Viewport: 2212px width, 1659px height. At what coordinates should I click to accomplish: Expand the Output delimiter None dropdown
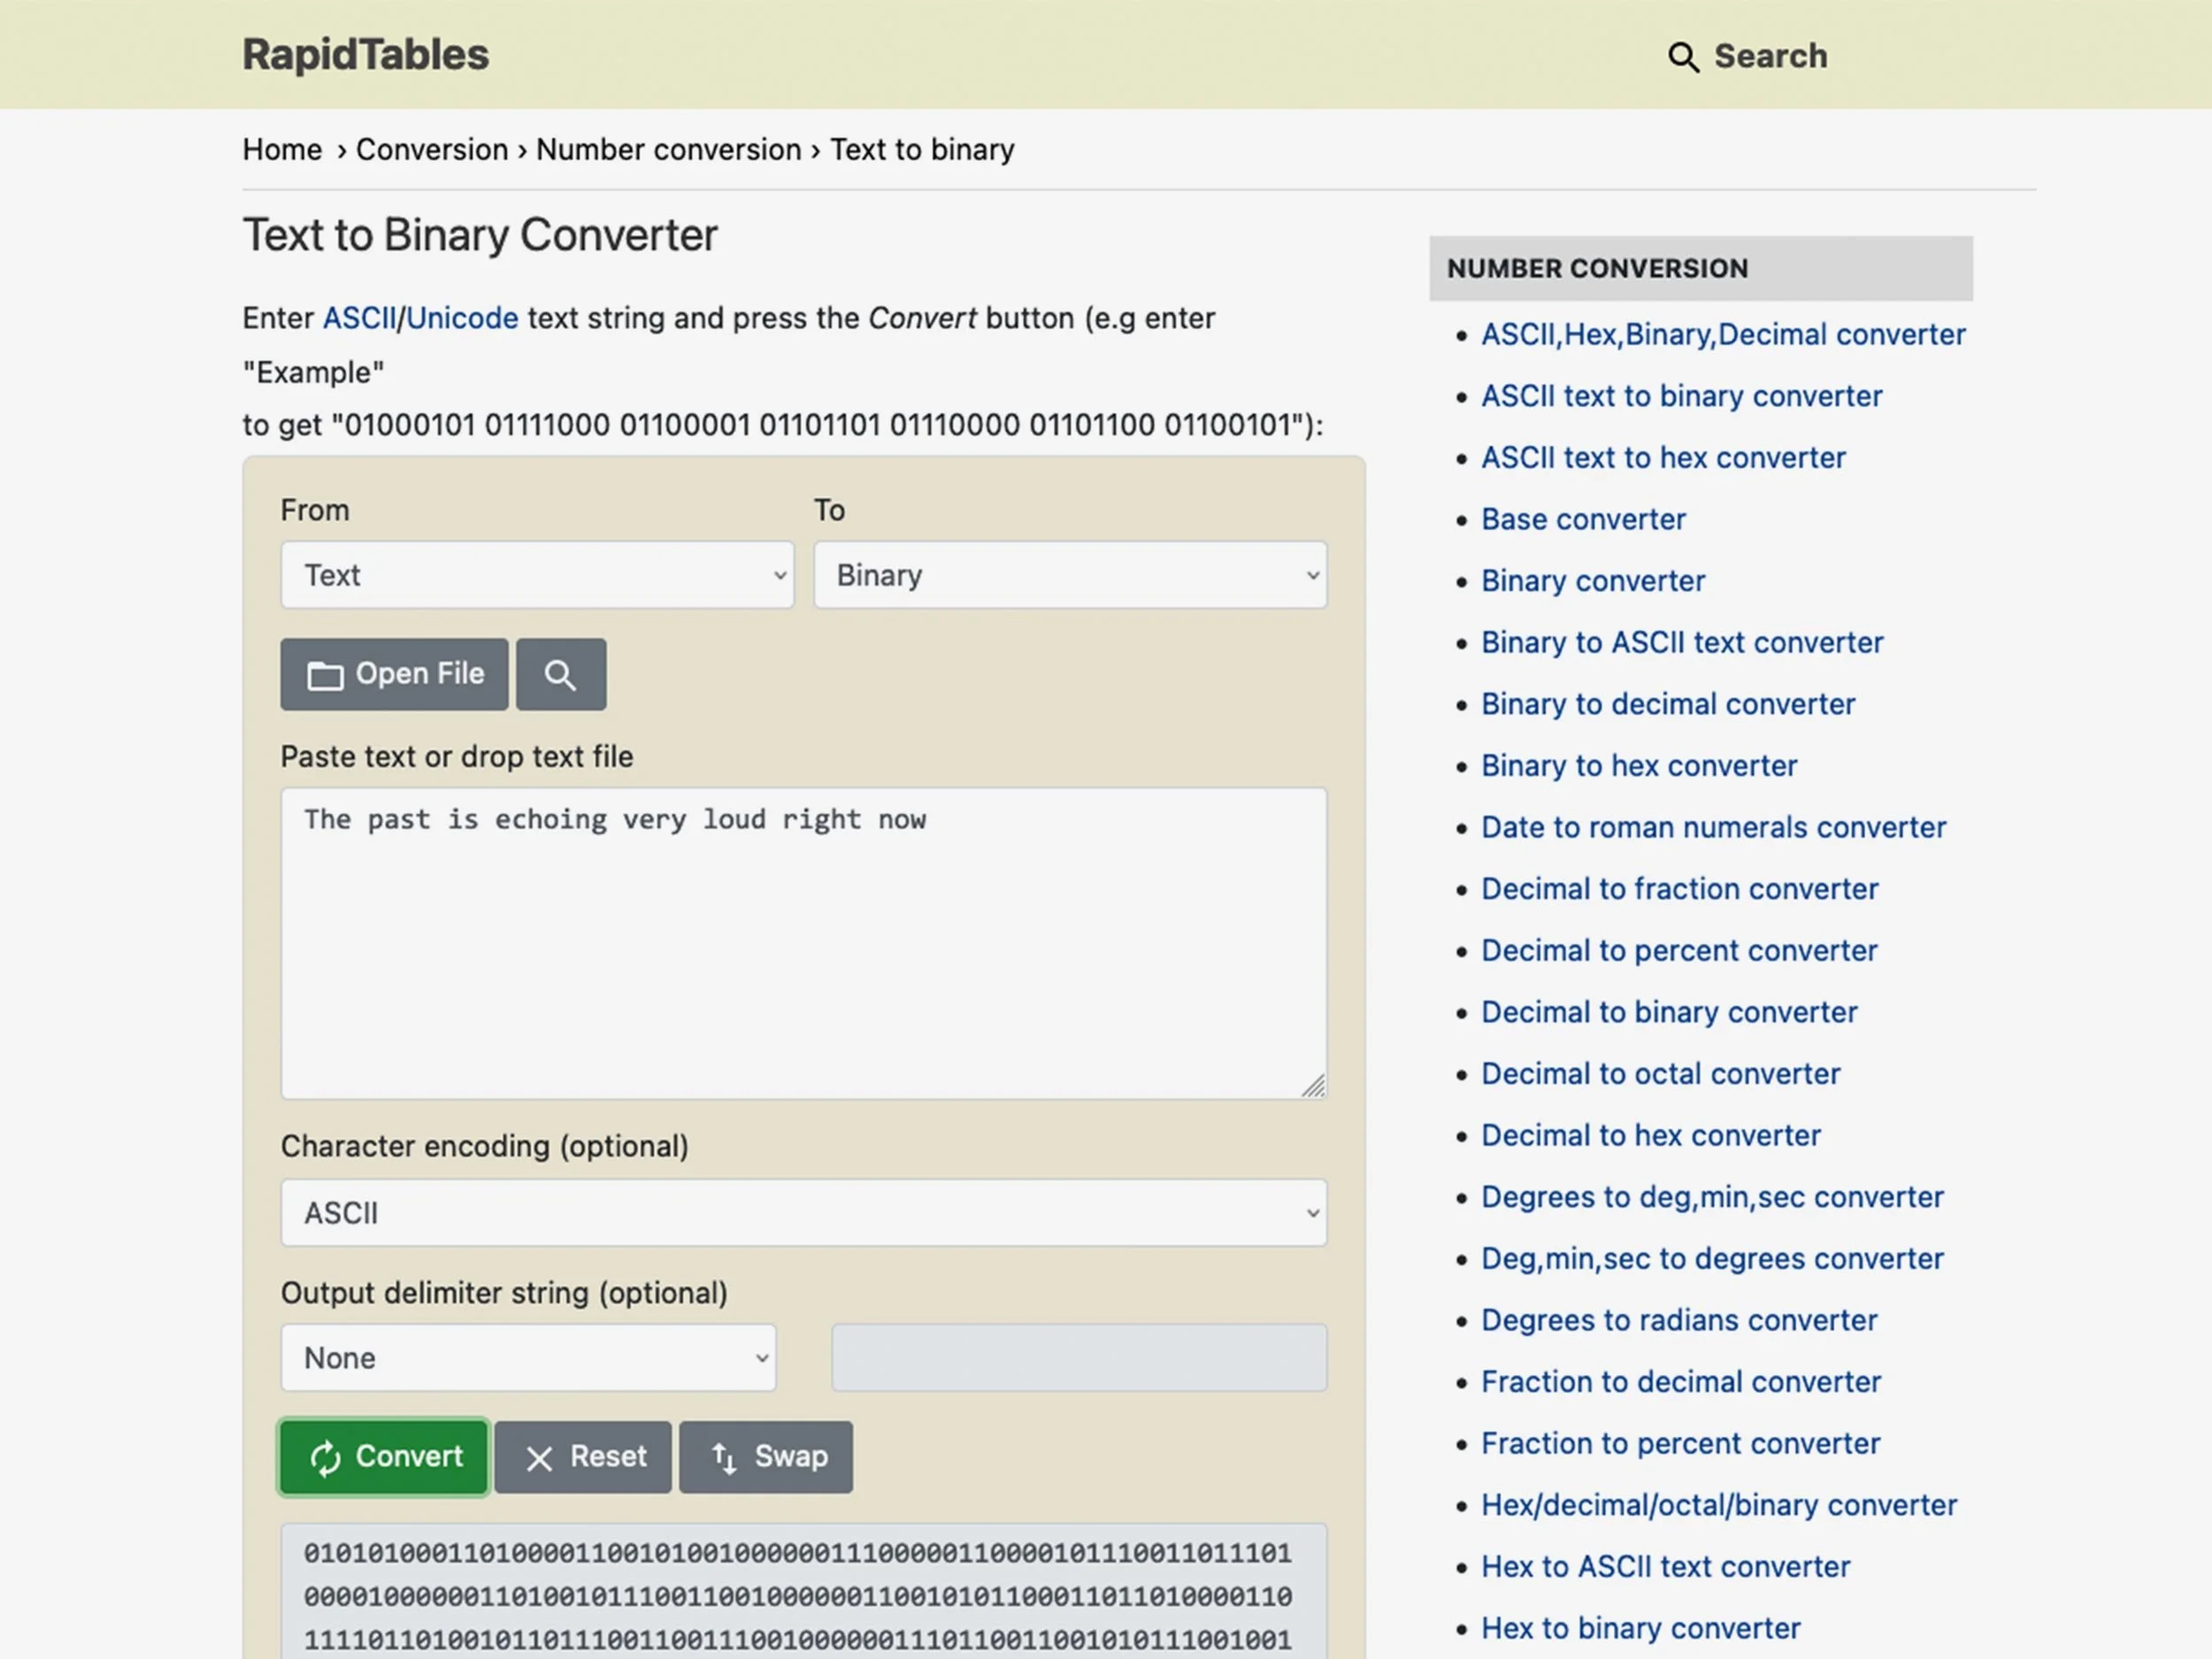click(528, 1358)
